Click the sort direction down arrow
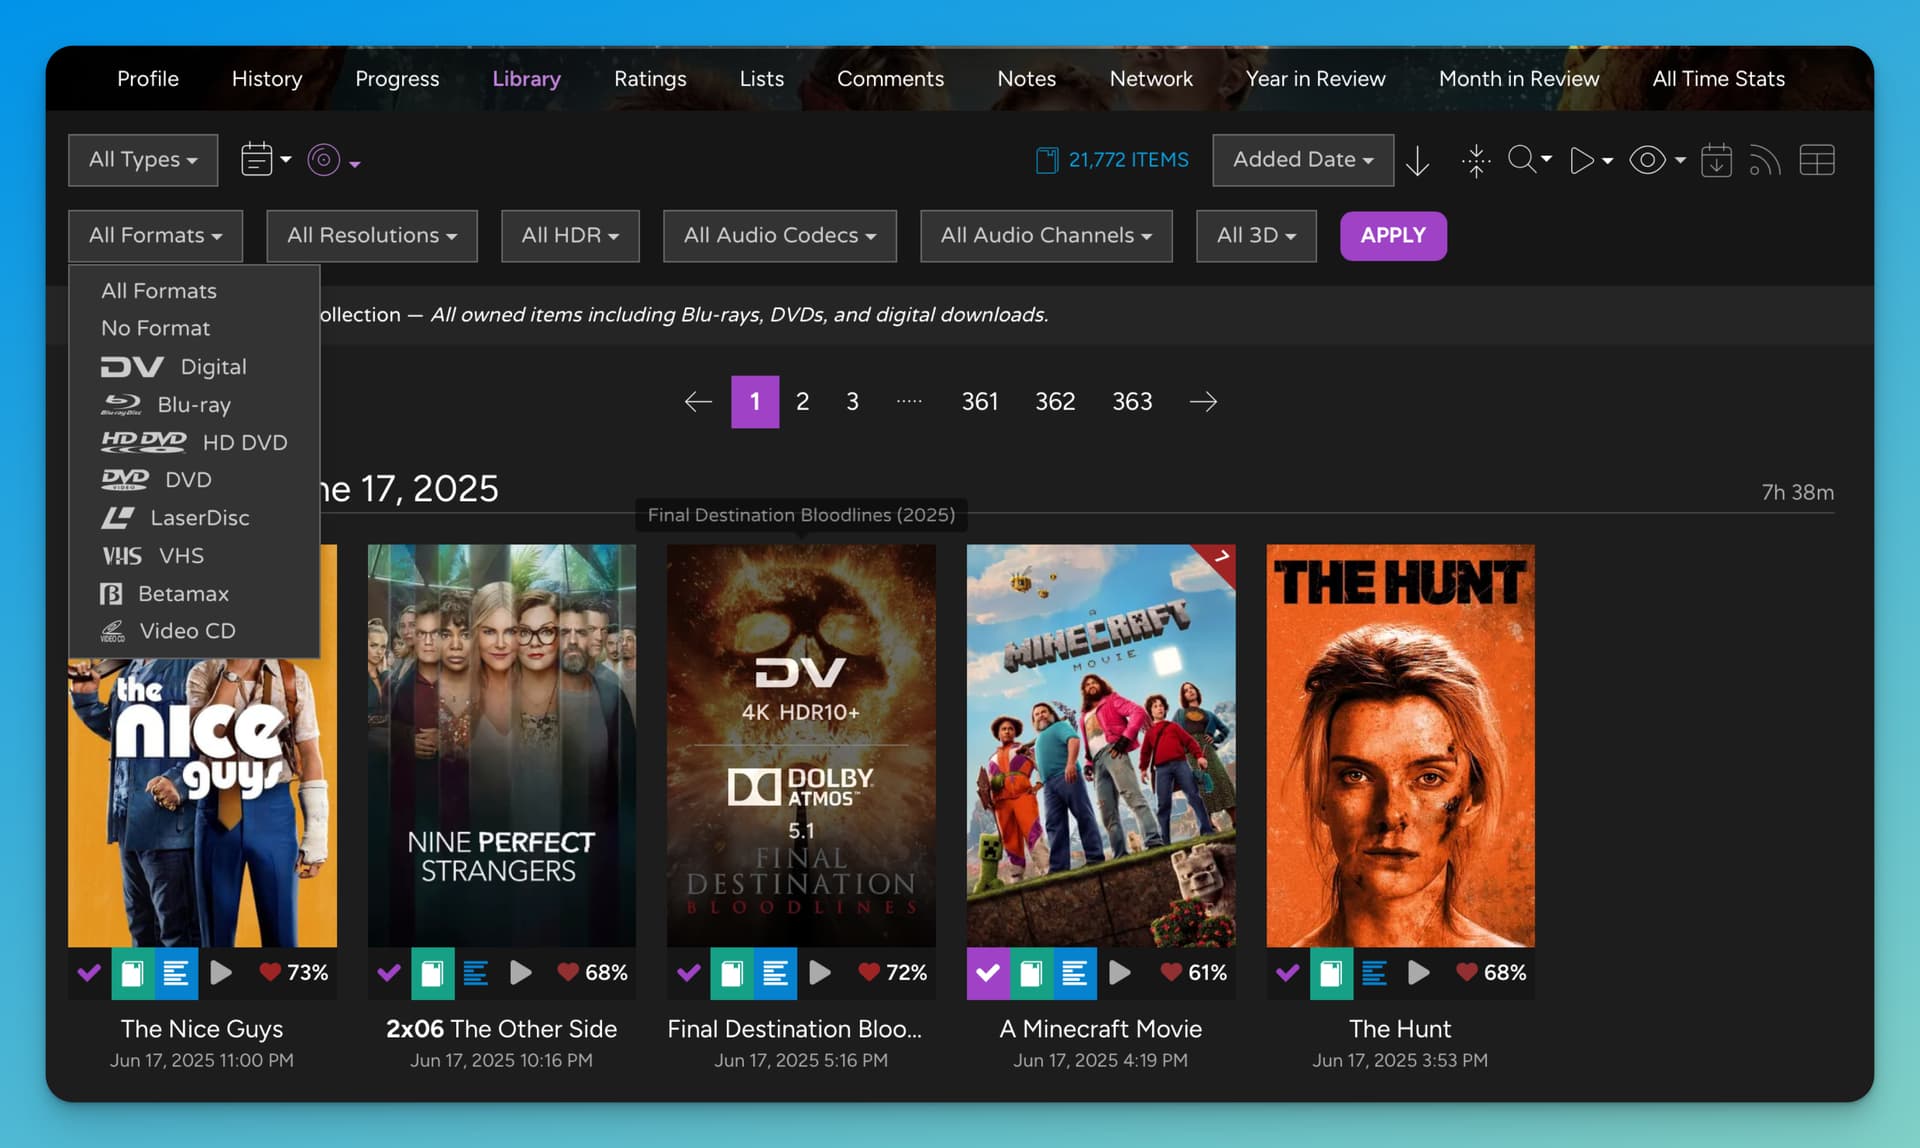 [1417, 160]
